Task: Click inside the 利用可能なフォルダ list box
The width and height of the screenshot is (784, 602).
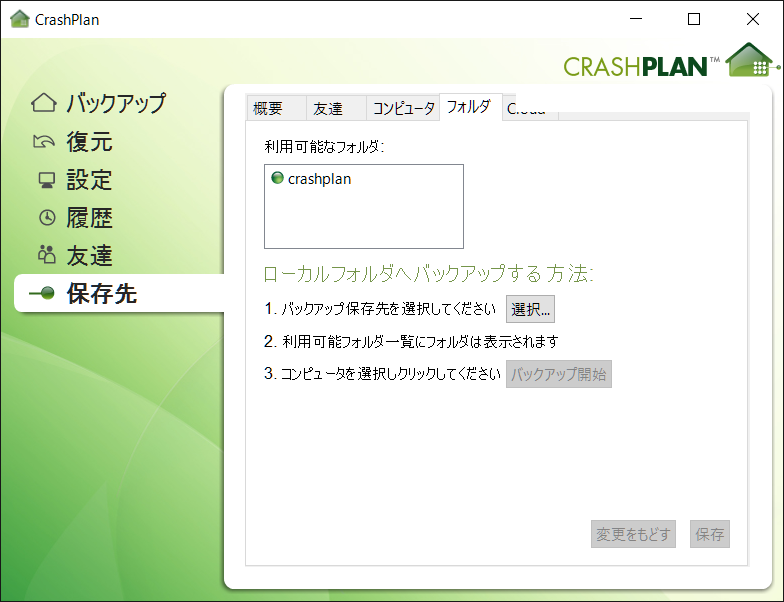Action: (x=364, y=206)
